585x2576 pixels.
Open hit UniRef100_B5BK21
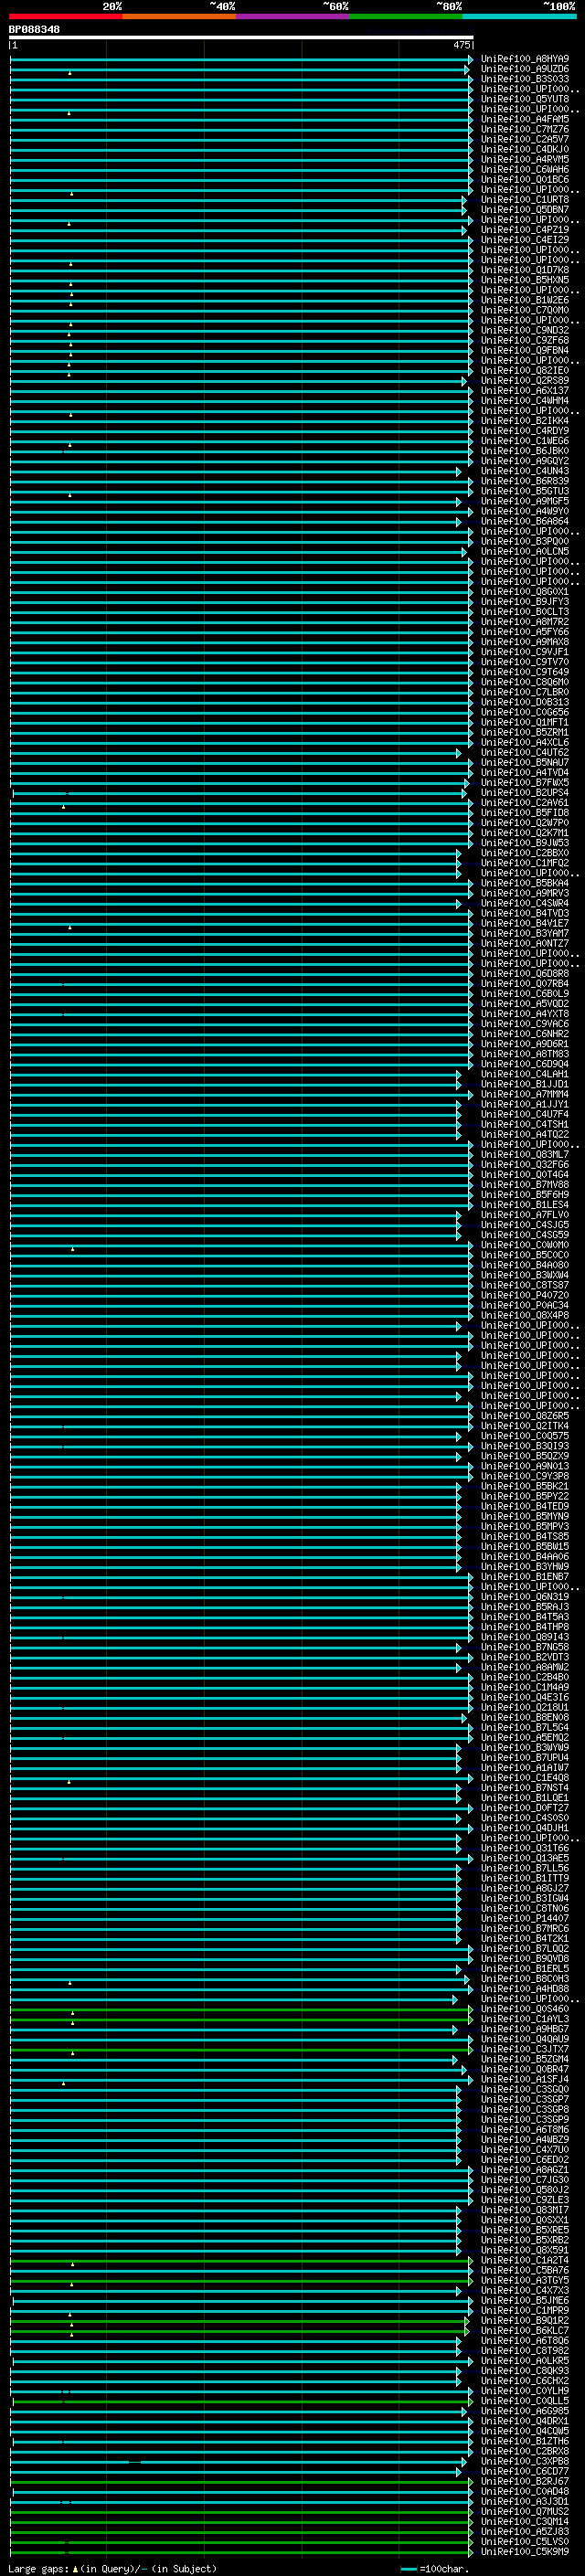tap(525, 1486)
